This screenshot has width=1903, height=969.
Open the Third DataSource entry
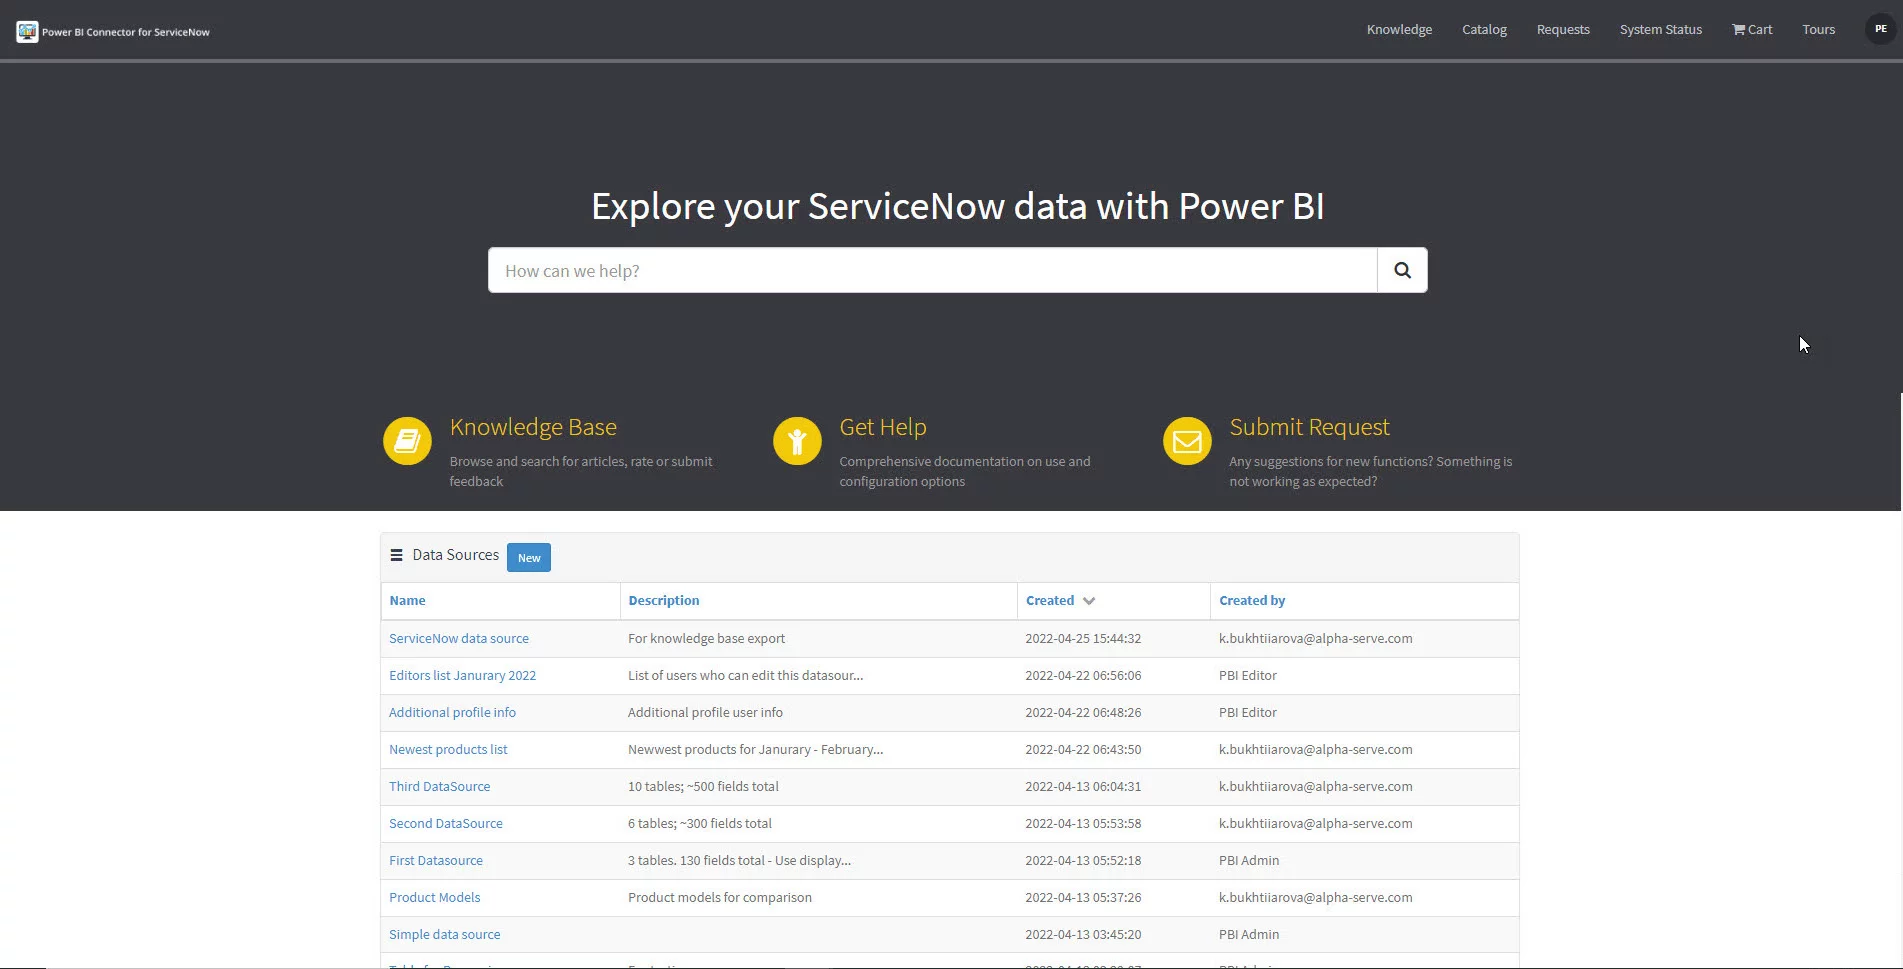(440, 786)
